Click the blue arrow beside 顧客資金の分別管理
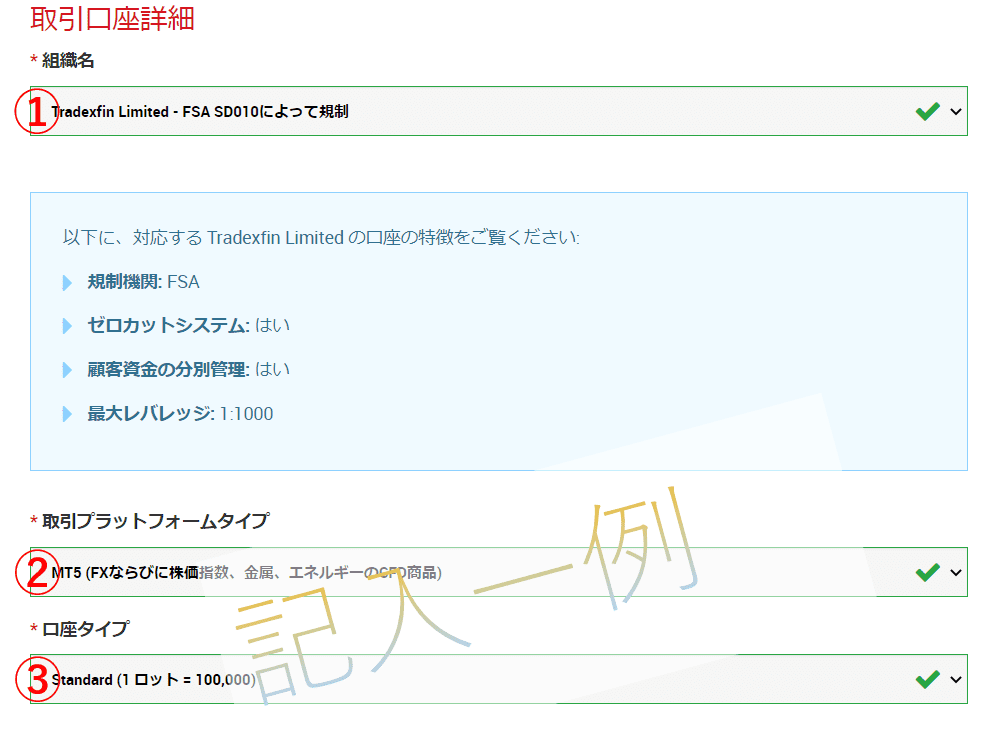The height and width of the screenshot is (746, 981). coord(67,370)
